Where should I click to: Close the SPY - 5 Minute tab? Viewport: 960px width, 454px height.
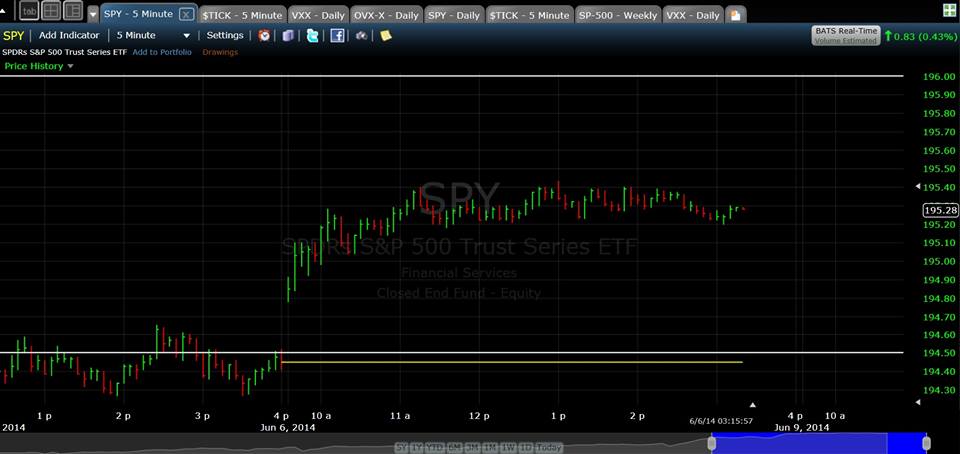pyautogui.click(x=186, y=14)
